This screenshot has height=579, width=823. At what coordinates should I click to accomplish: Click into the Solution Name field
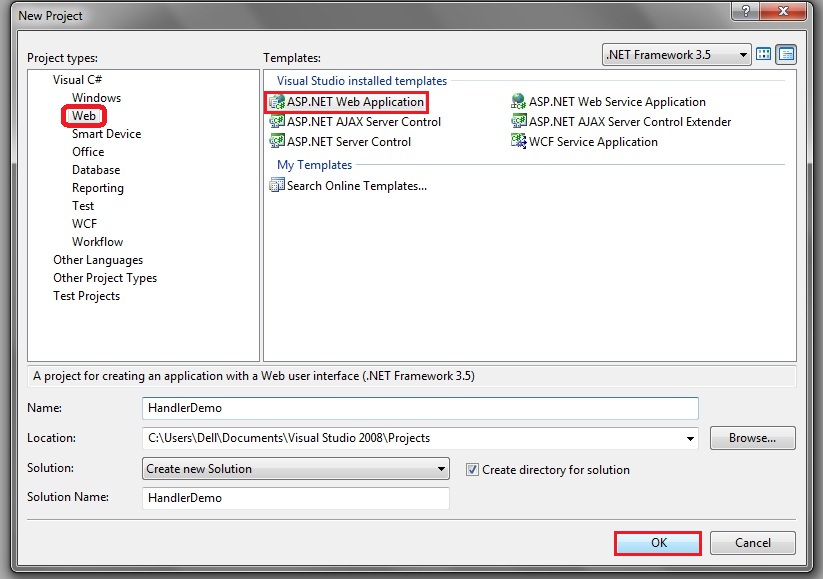point(296,498)
